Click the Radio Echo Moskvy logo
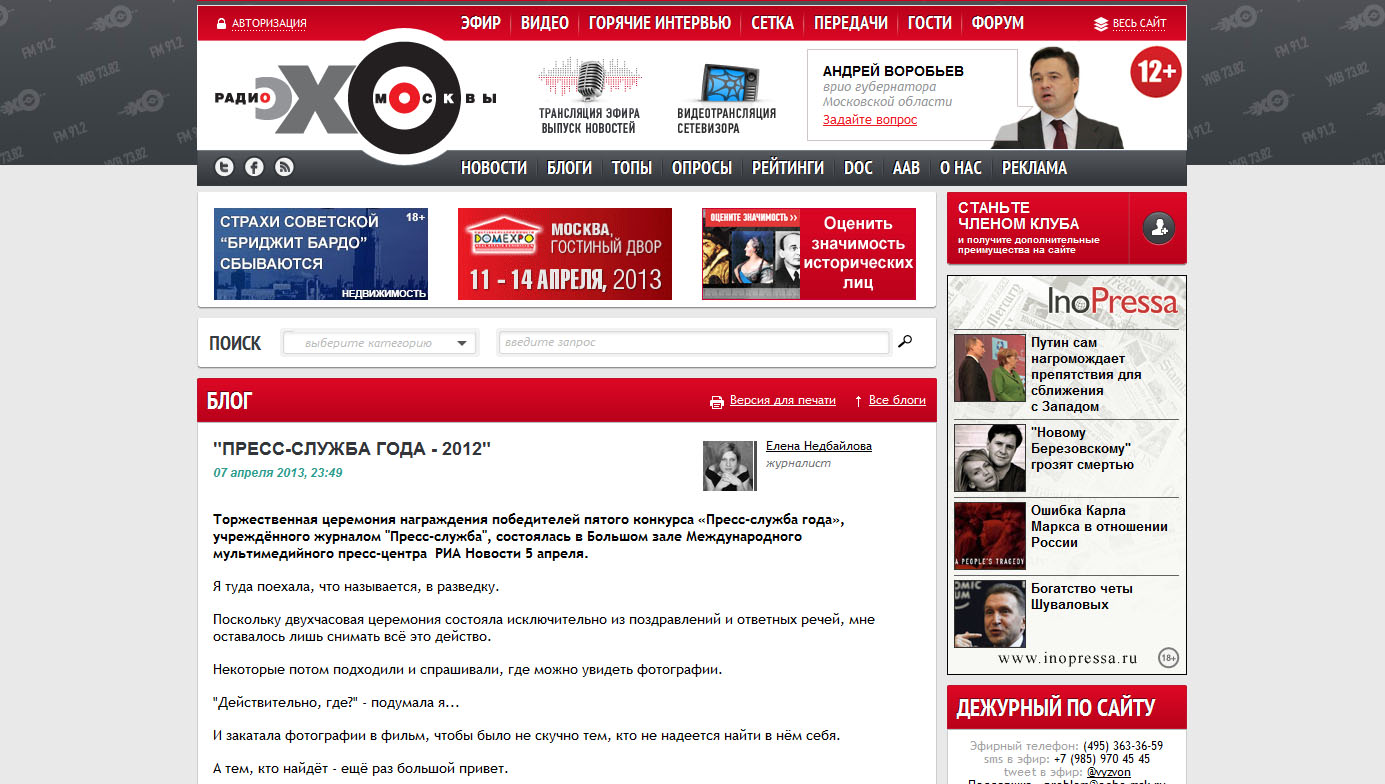The image size is (1385, 784). click(x=355, y=98)
